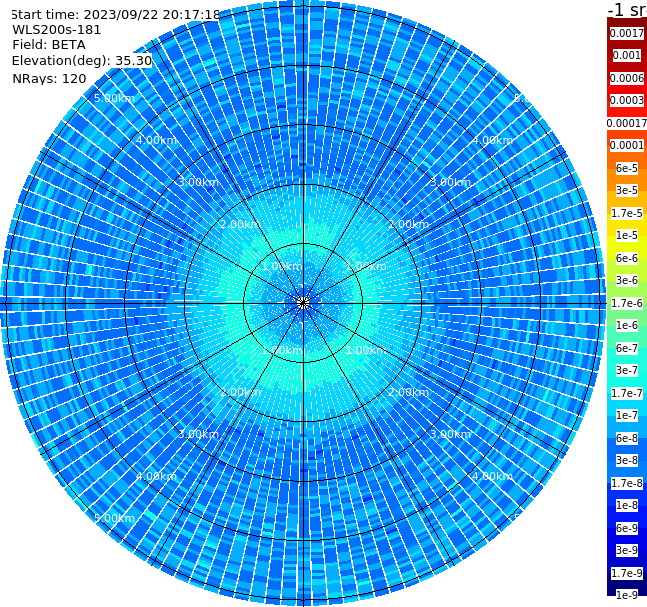Click the 0.0006 colorbar label
The width and height of the screenshot is (647, 607).
(627, 78)
